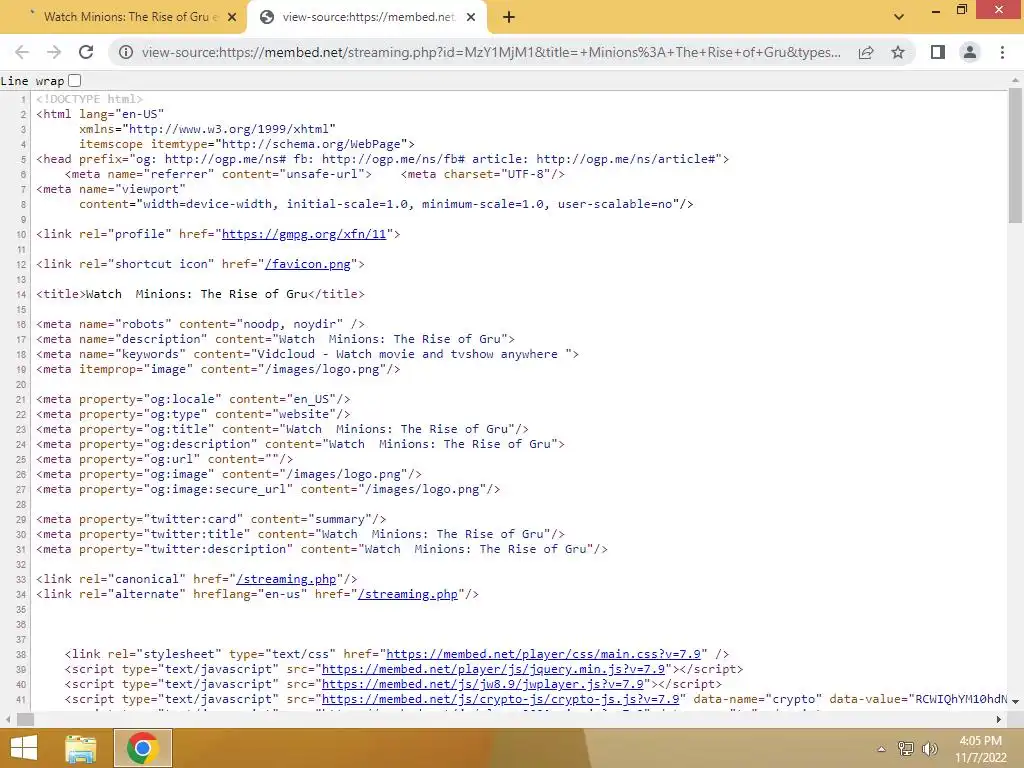Image resolution: width=1024 pixels, height=768 pixels.
Task: Open the alternate /streaming.php link on line 34
Action: [x=408, y=594]
